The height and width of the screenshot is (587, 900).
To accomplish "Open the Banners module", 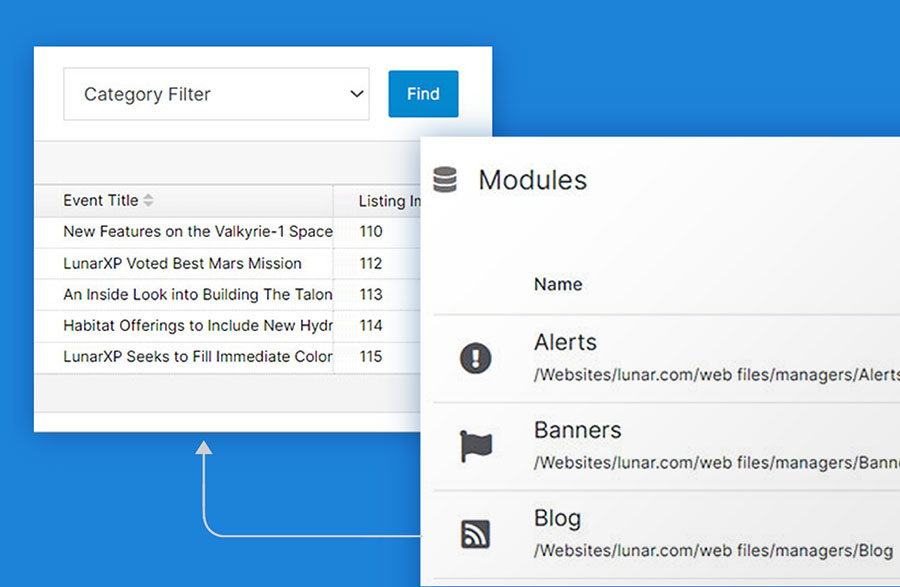I will [x=577, y=431].
